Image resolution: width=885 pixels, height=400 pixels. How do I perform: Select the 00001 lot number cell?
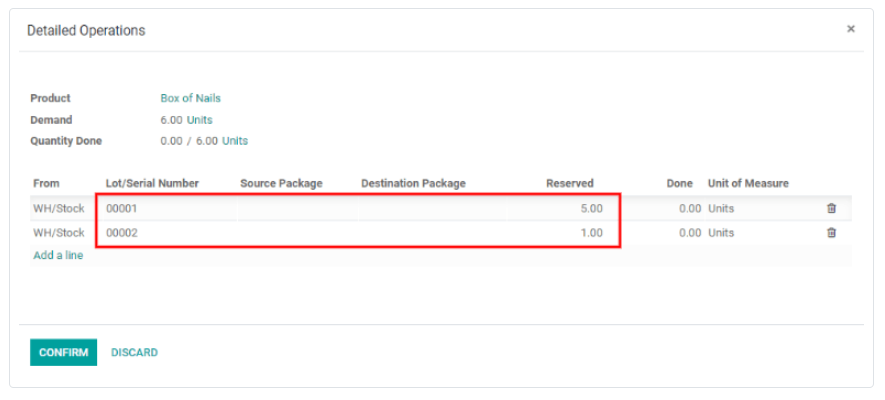click(x=165, y=209)
